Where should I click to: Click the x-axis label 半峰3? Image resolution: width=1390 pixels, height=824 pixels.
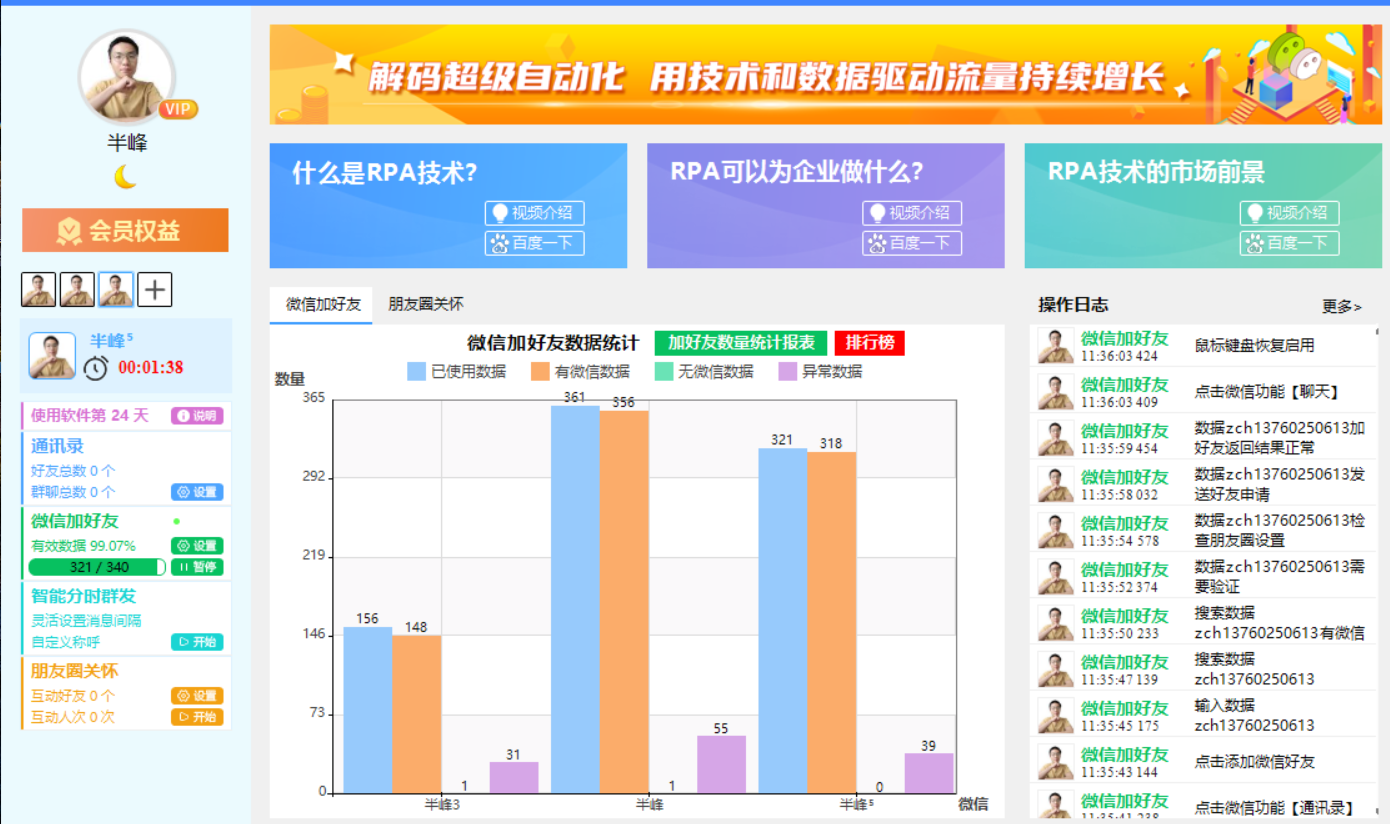(441, 804)
